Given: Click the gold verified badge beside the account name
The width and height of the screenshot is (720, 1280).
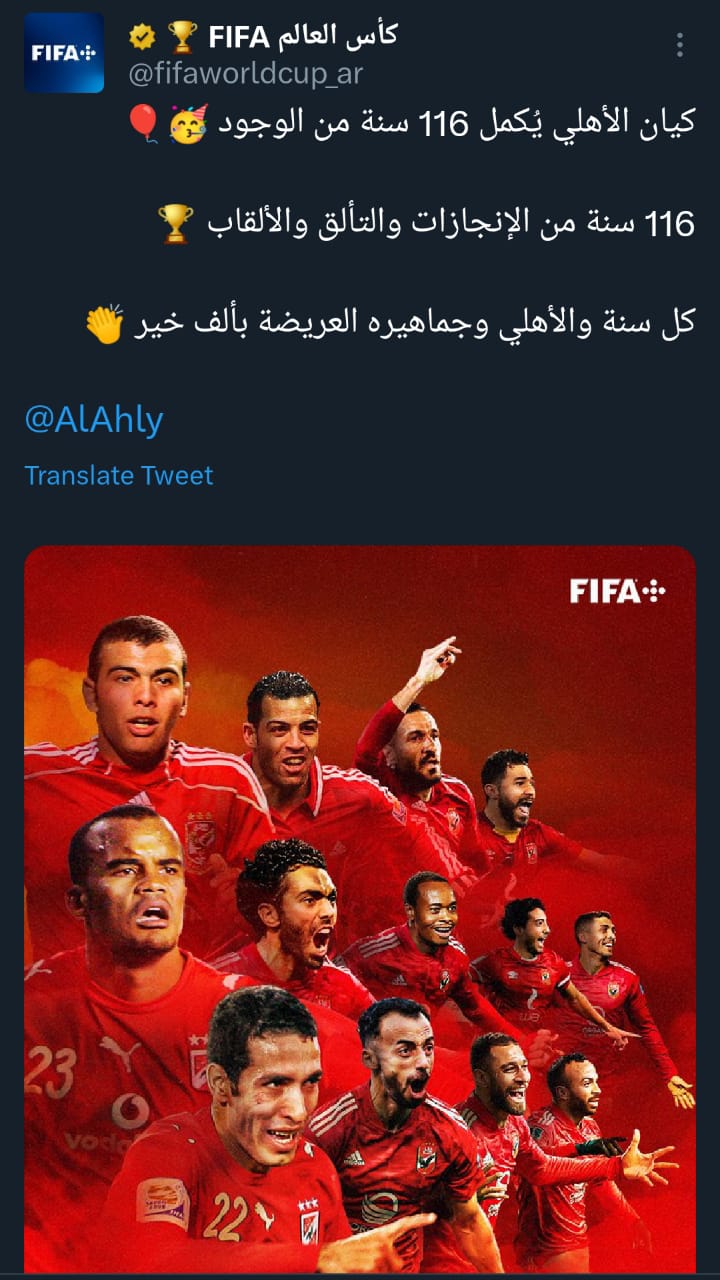Looking at the screenshot, I should coord(142,37).
